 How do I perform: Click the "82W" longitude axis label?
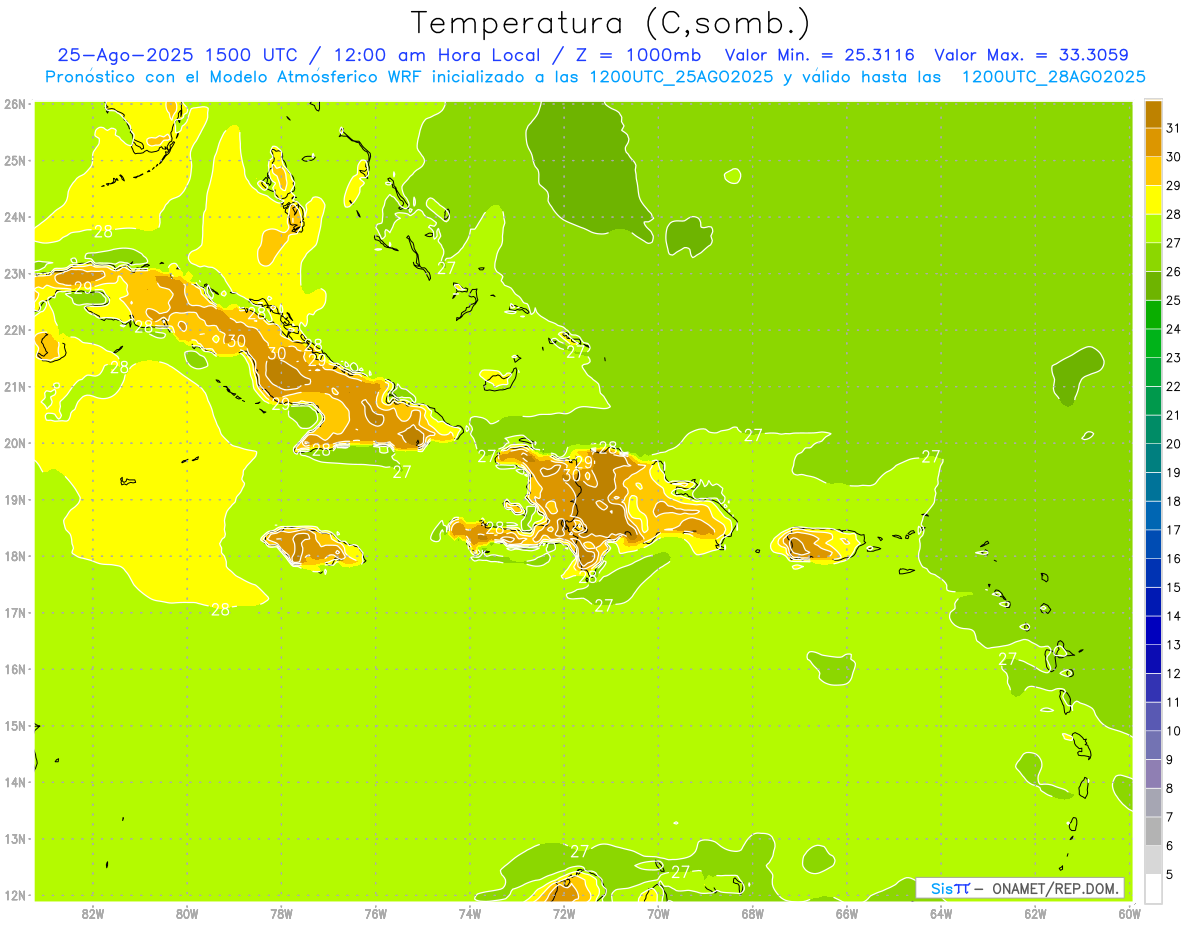[x=93, y=913]
